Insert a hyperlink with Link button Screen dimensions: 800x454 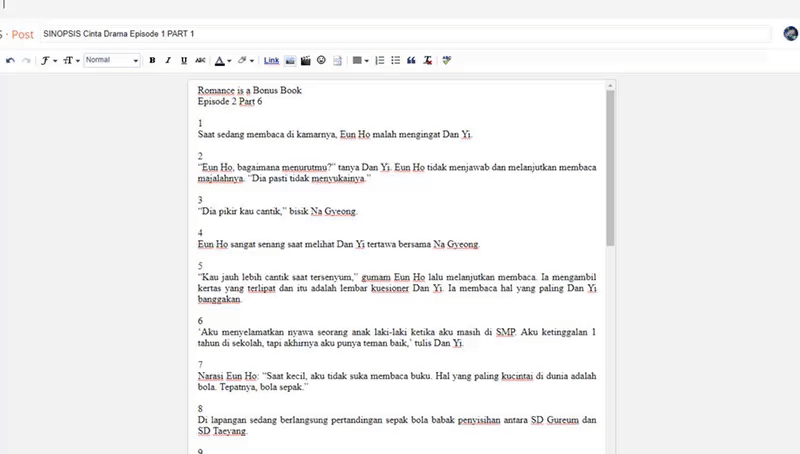271,60
